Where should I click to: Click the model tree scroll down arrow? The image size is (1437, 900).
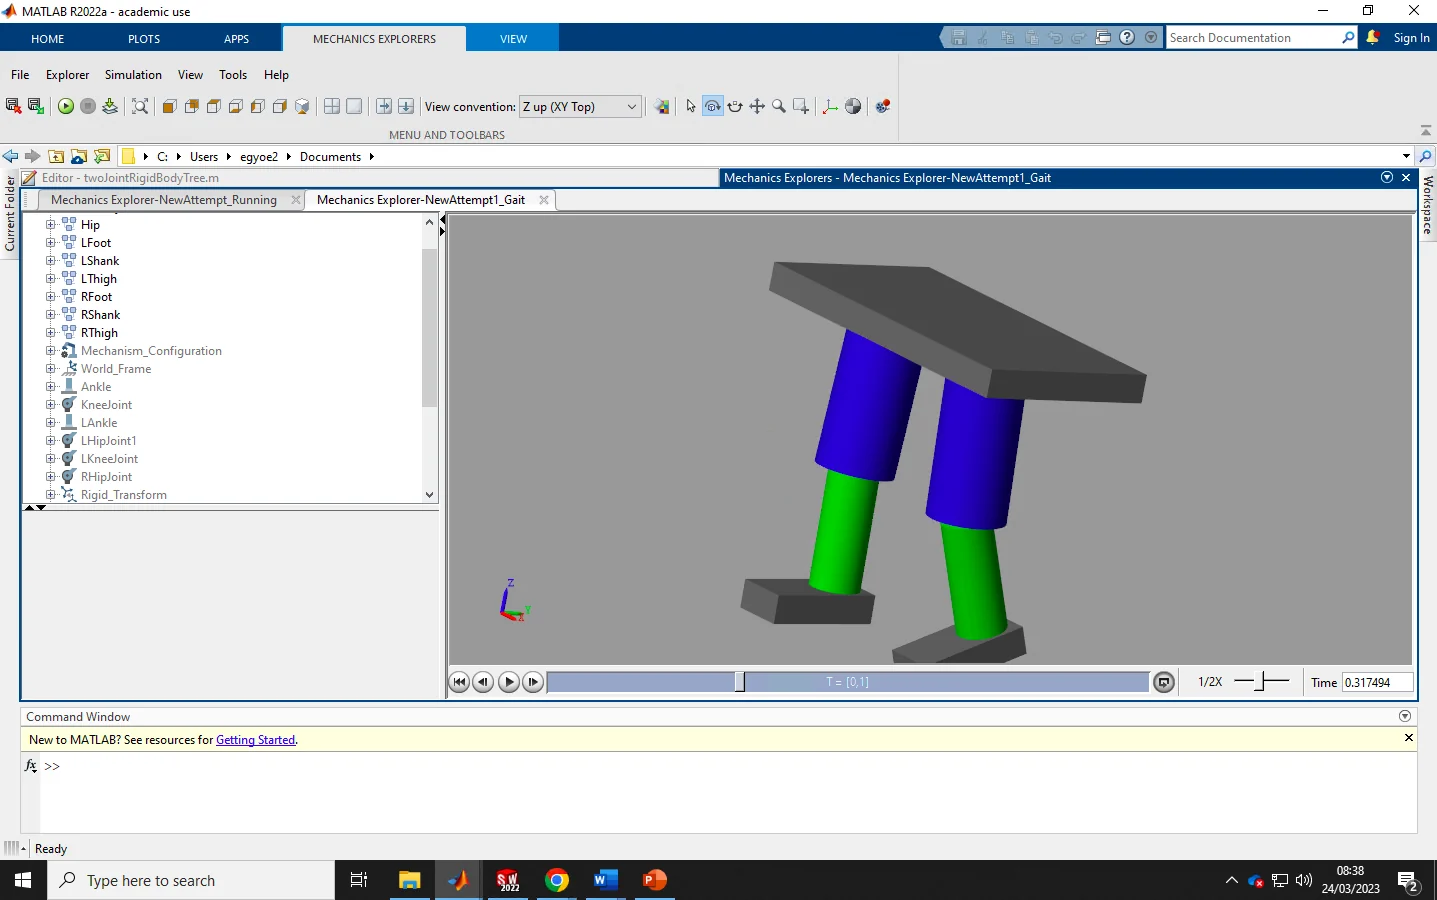click(430, 495)
